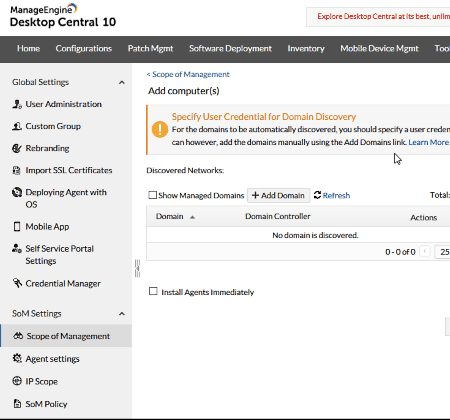Click the ManageEngine Desktop Central logo
450x420 pixels.
click(63, 16)
